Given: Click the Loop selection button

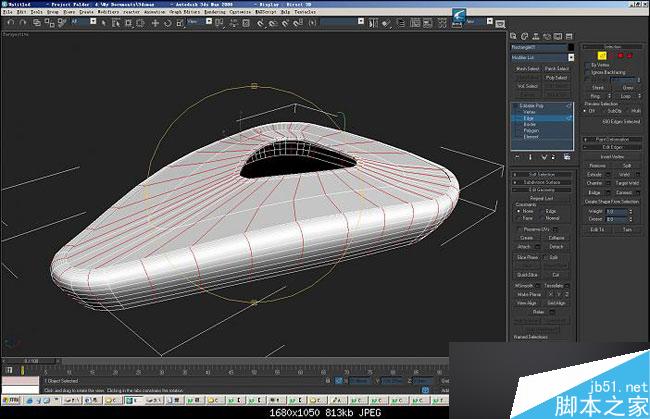Looking at the screenshot, I should (x=626, y=96).
